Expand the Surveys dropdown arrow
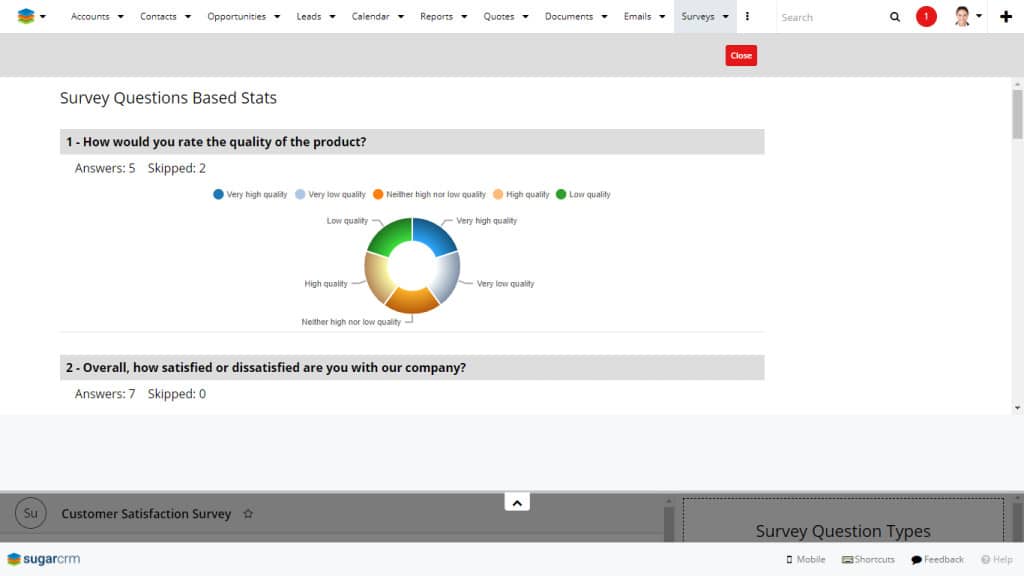 726,16
